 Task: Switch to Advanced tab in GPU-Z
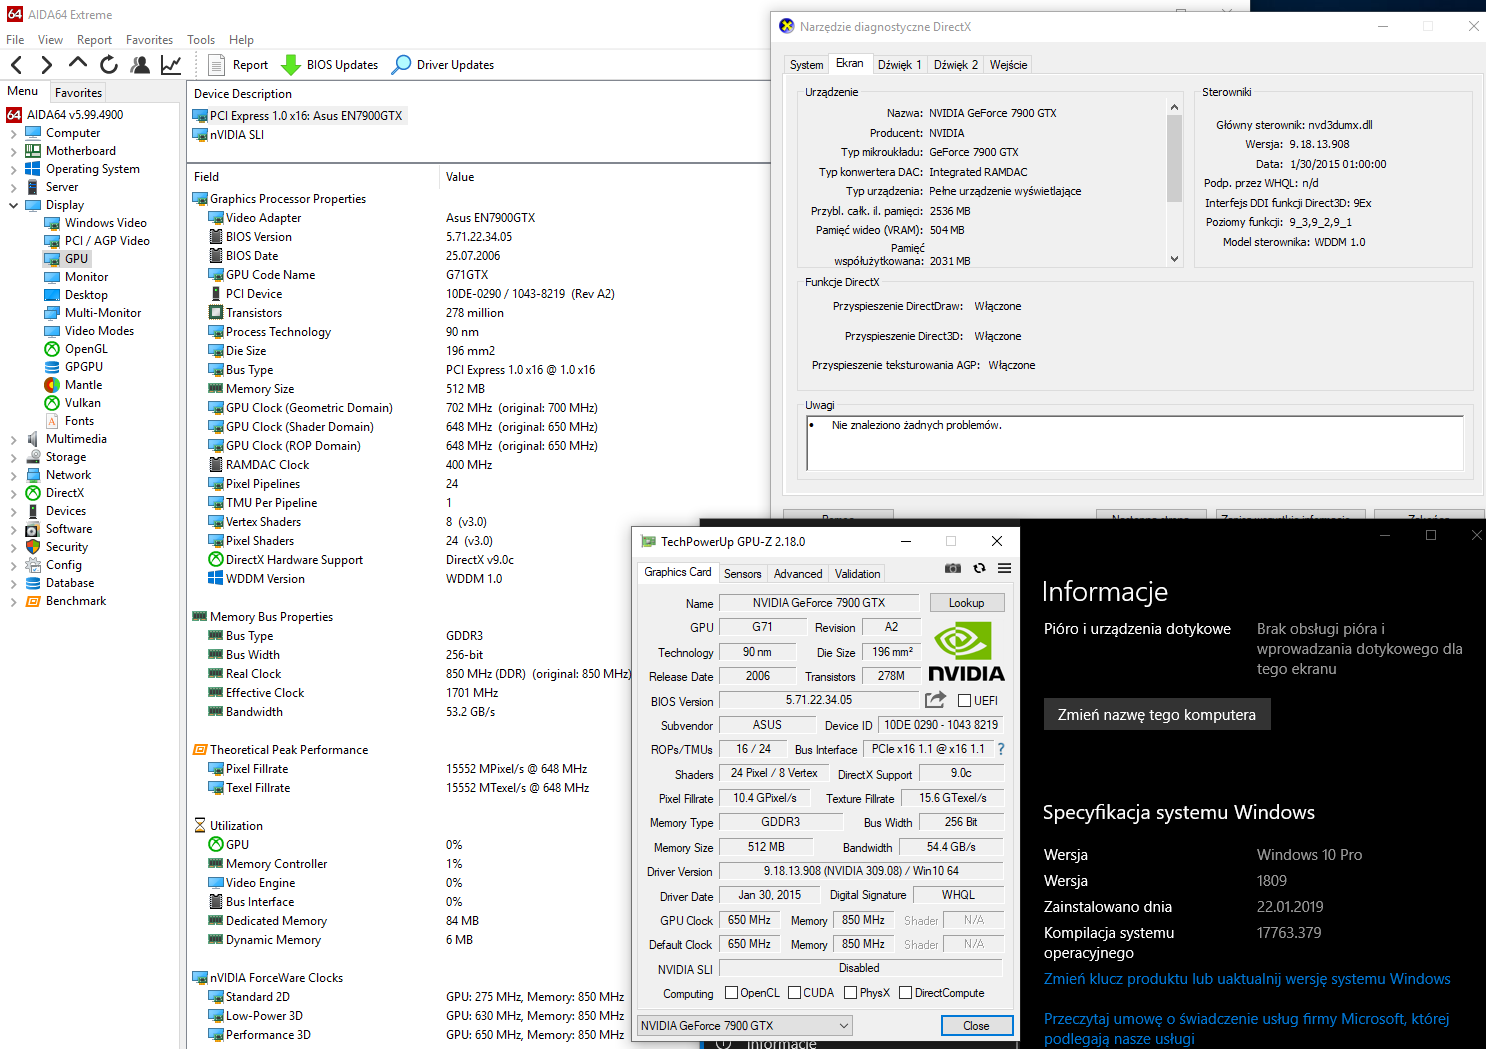point(798,573)
